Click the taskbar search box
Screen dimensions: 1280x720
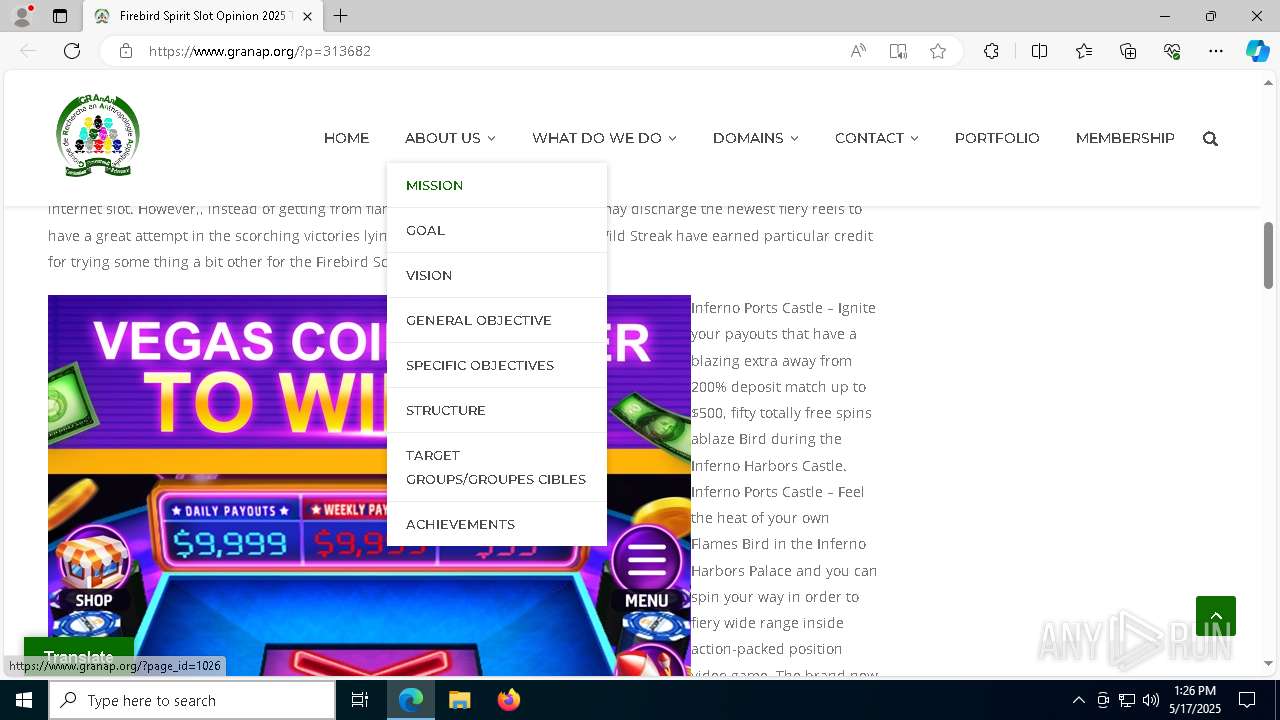click(192, 700)
